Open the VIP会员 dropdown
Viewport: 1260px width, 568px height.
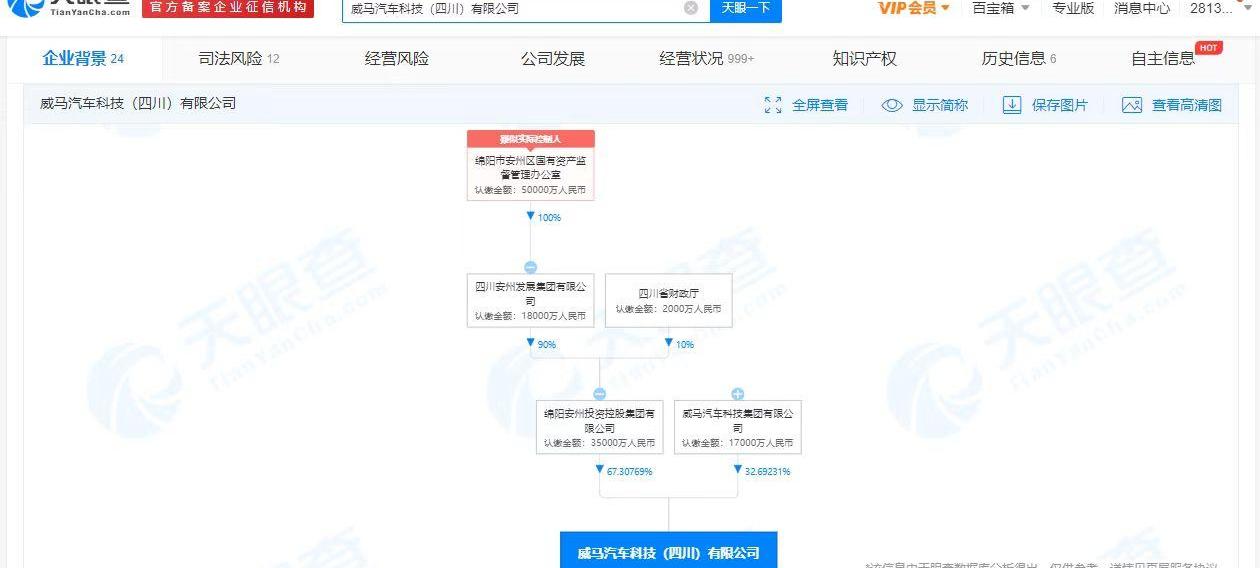click(x=914, y=8)
